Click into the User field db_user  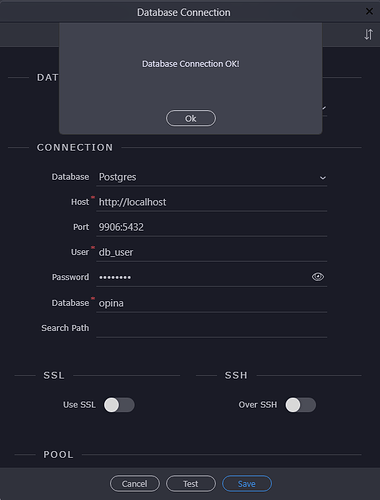click(212, 252)
